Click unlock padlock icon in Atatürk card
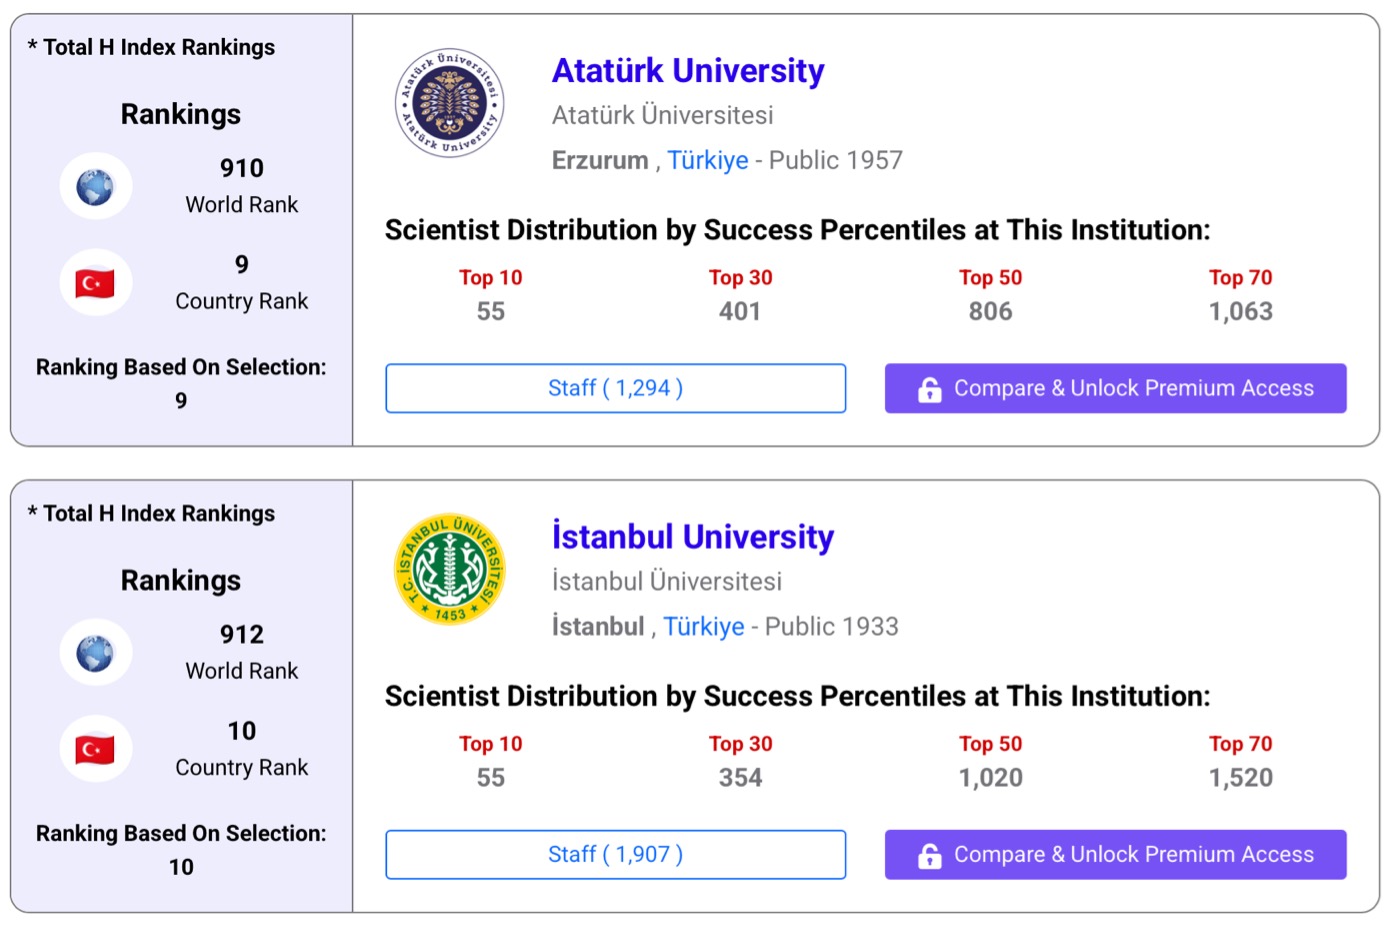The width and height of the screenshot is (1390, 931). 929,389
